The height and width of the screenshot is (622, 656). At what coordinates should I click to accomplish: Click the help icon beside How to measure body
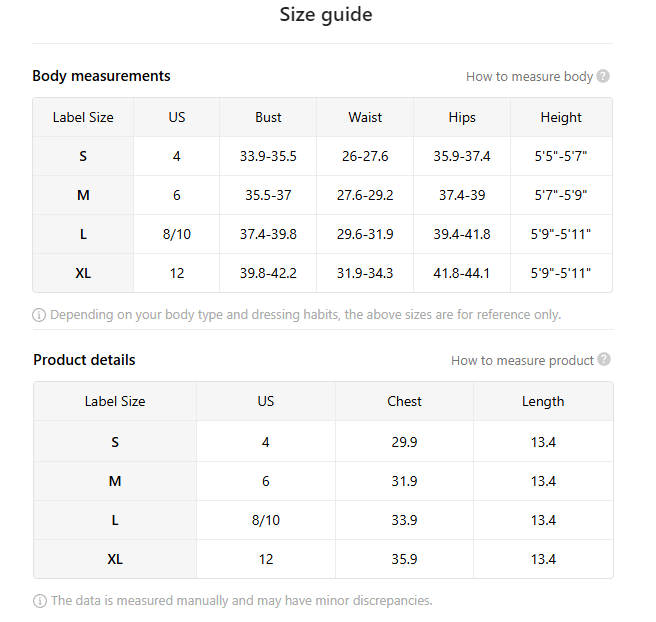tap(603, 76)
